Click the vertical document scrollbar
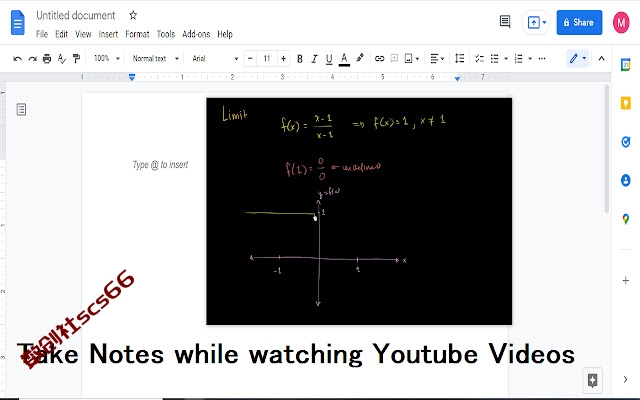 607,149
